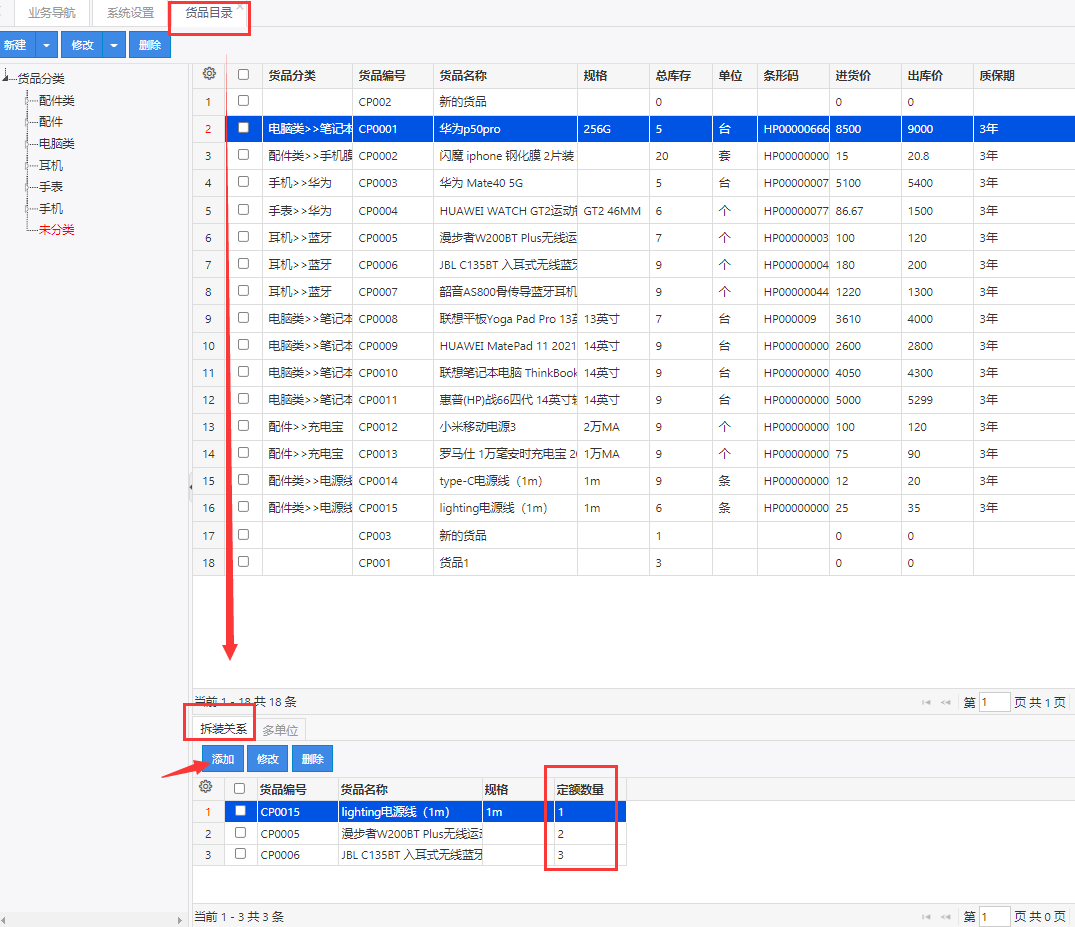Screen dimensions: 1075x927
Task: Open the 拆装关系 grid settings gear
Action: pos(205,787)
